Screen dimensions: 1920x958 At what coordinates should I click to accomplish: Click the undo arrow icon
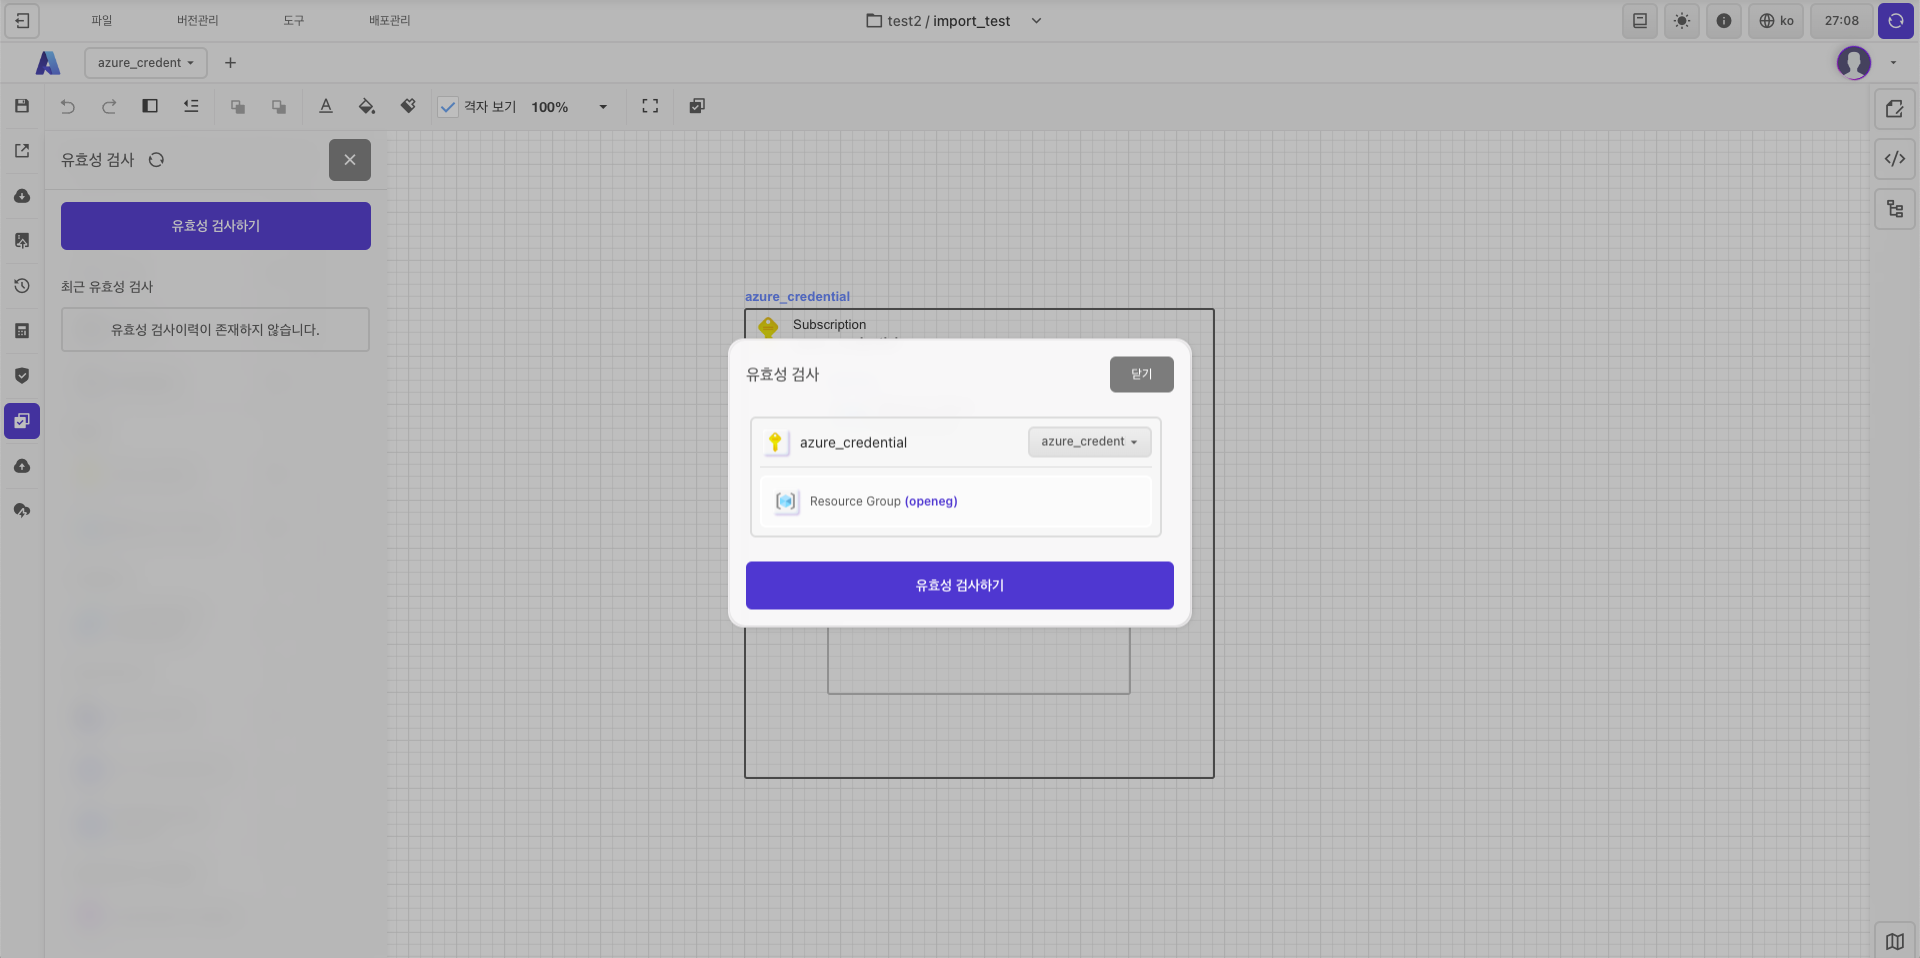68,106
